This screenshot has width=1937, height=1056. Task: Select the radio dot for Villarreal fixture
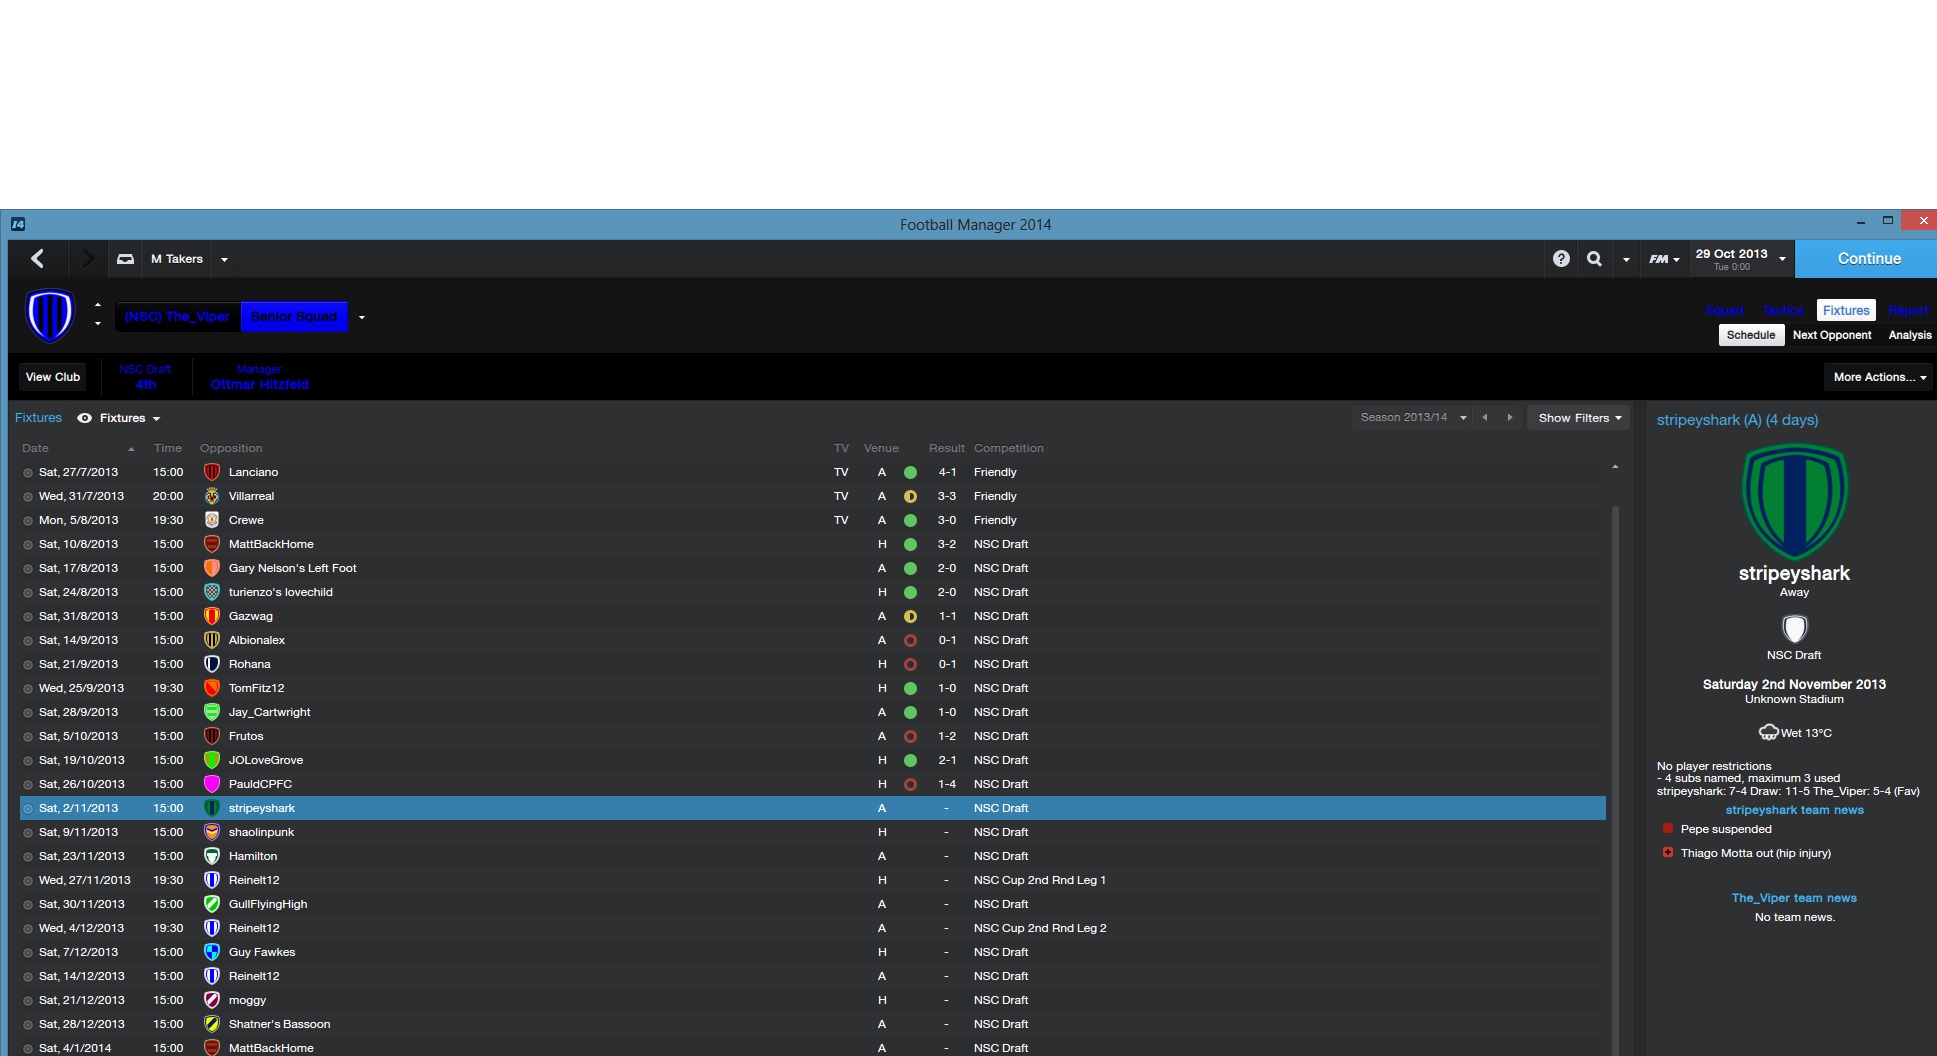(x=28, y=497)
